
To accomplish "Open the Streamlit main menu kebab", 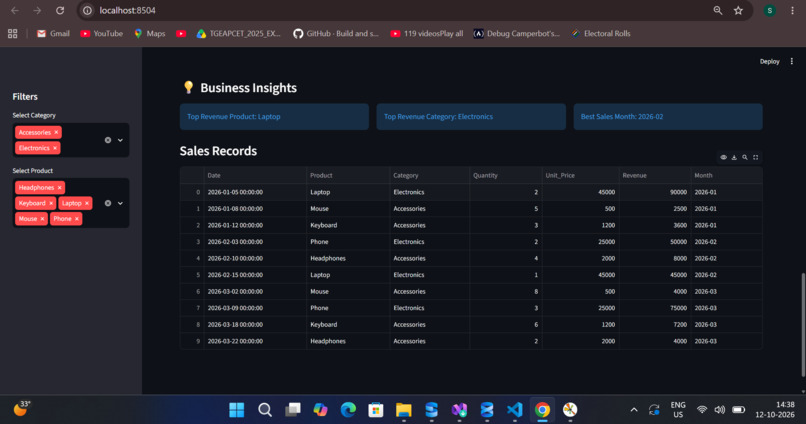I will pyautogui.click(x=792, y=61).
